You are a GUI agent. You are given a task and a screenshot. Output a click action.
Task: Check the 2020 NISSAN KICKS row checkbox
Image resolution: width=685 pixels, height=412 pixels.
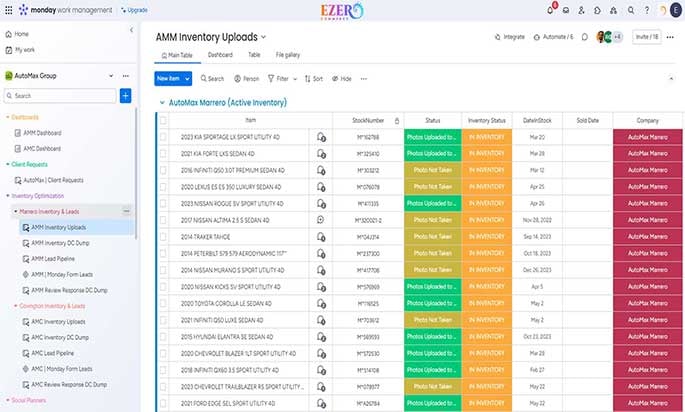click(x=163, y=287)
